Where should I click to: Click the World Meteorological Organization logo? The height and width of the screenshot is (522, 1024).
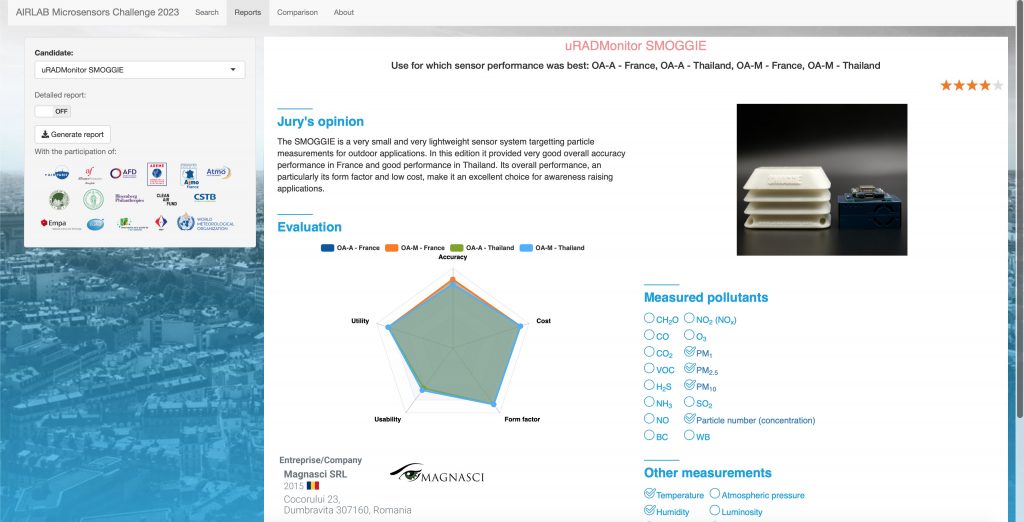tap(204, 223)
